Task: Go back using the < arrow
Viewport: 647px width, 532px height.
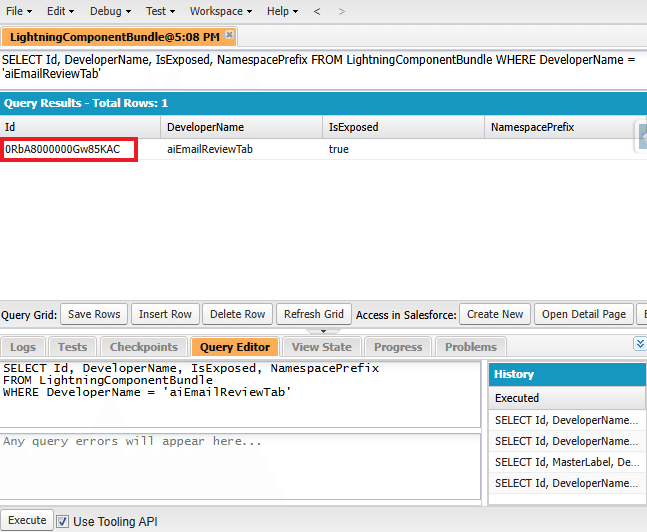Action: 317,12
